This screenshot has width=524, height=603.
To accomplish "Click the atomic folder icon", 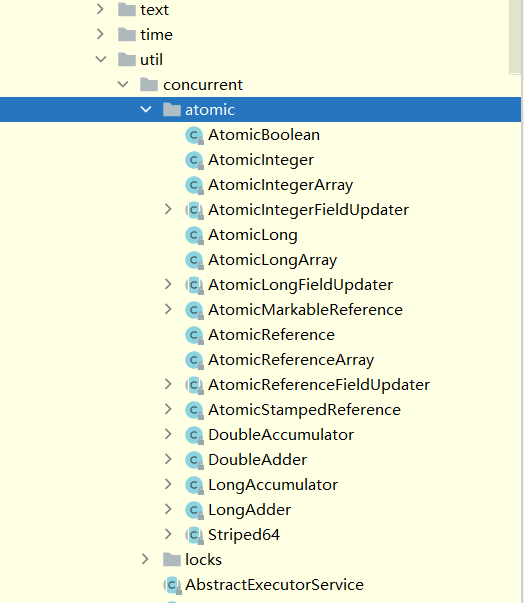I will [x=171, y=110].
